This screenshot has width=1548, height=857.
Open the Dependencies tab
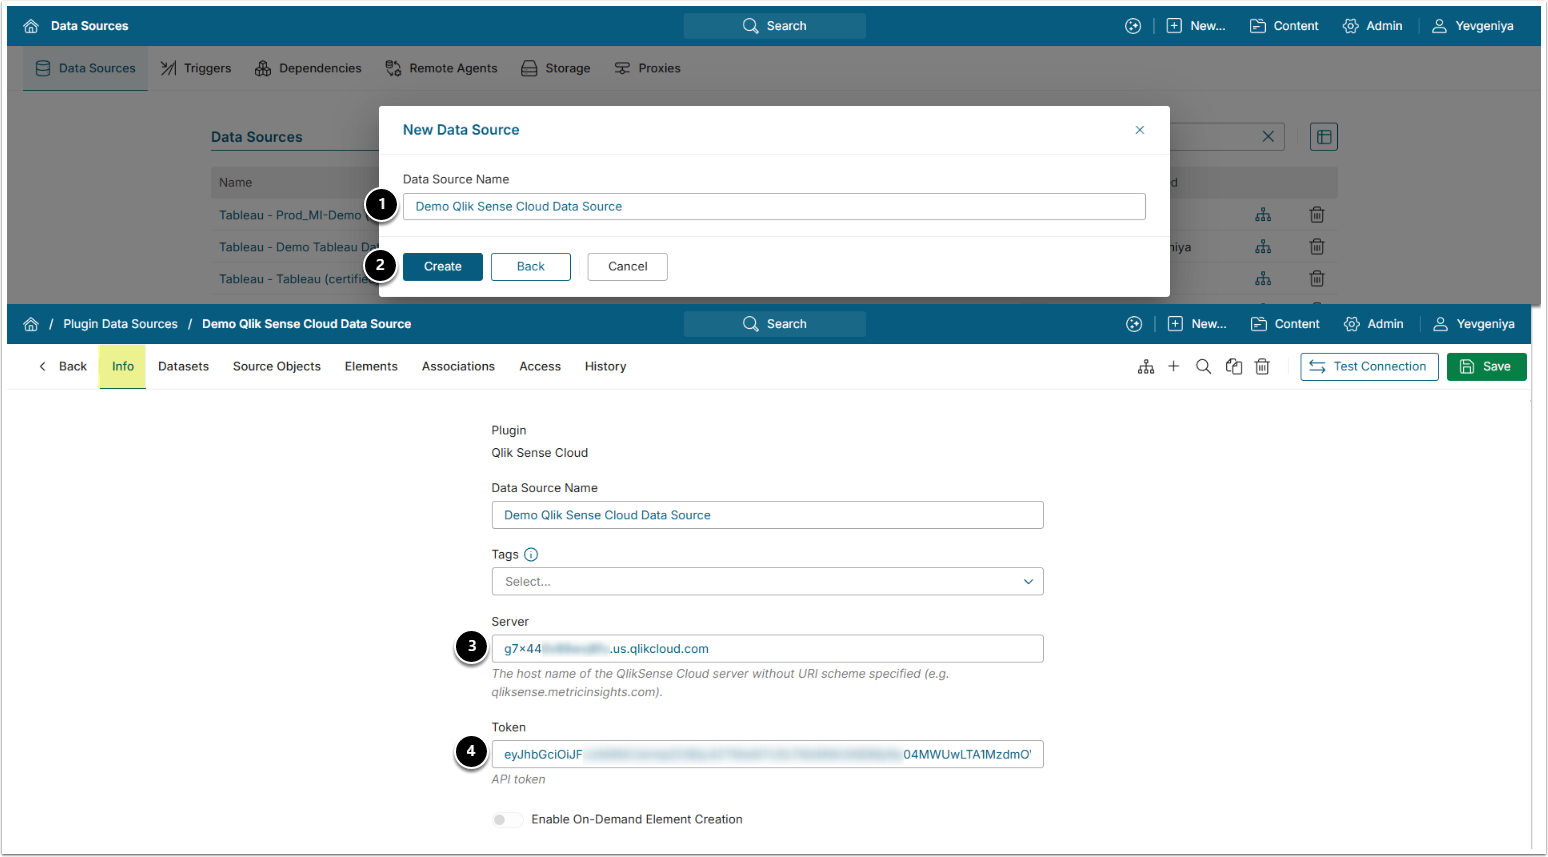[308, 68]
